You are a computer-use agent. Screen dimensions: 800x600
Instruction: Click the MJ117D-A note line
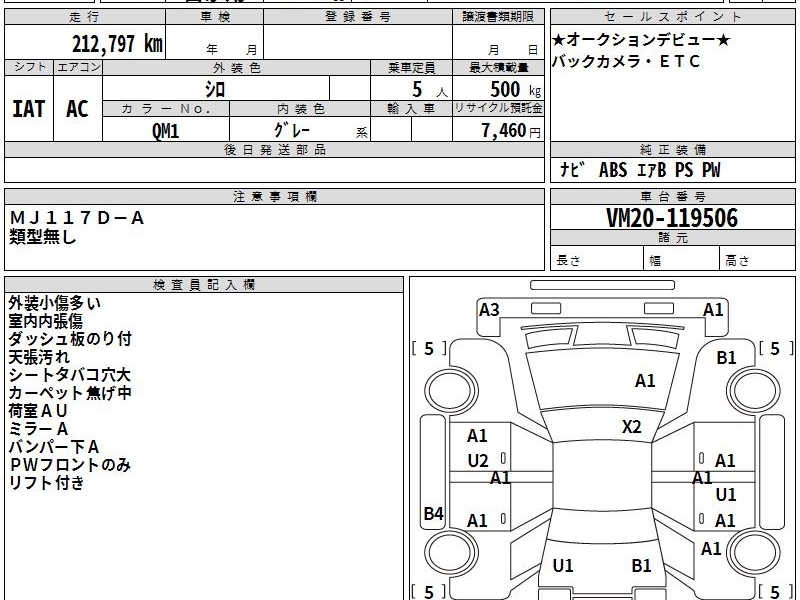77,218
